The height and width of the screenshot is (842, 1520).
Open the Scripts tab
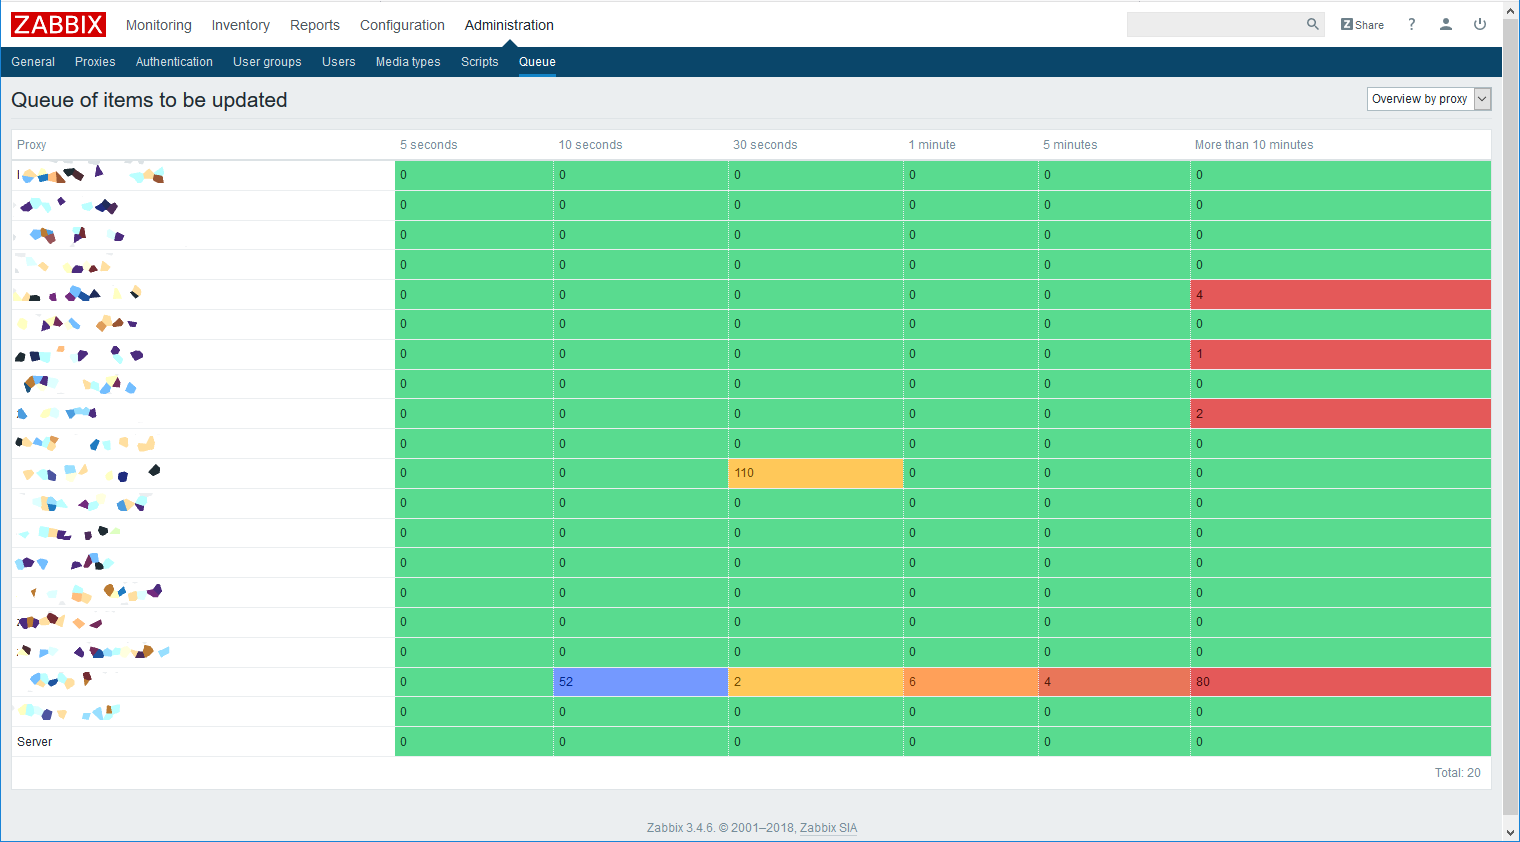(x=479, y=62)
